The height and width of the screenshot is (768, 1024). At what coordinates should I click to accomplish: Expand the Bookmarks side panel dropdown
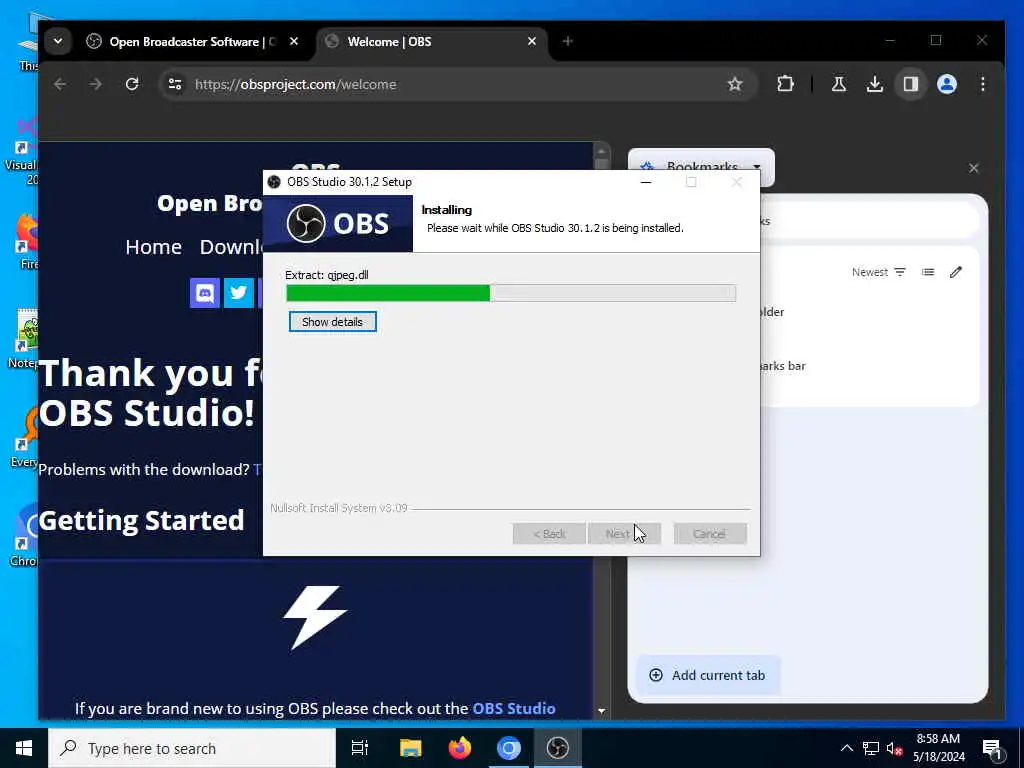pos(757,167)
